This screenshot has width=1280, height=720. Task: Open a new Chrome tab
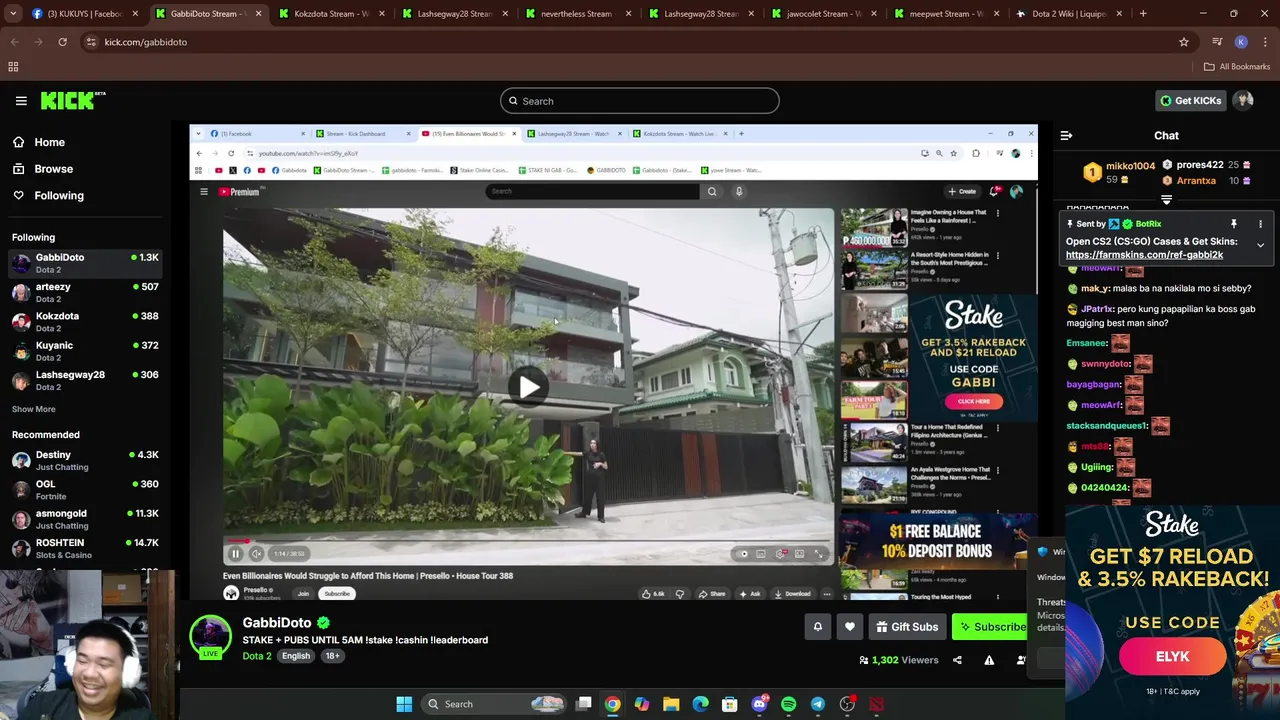coord(1143,14)
